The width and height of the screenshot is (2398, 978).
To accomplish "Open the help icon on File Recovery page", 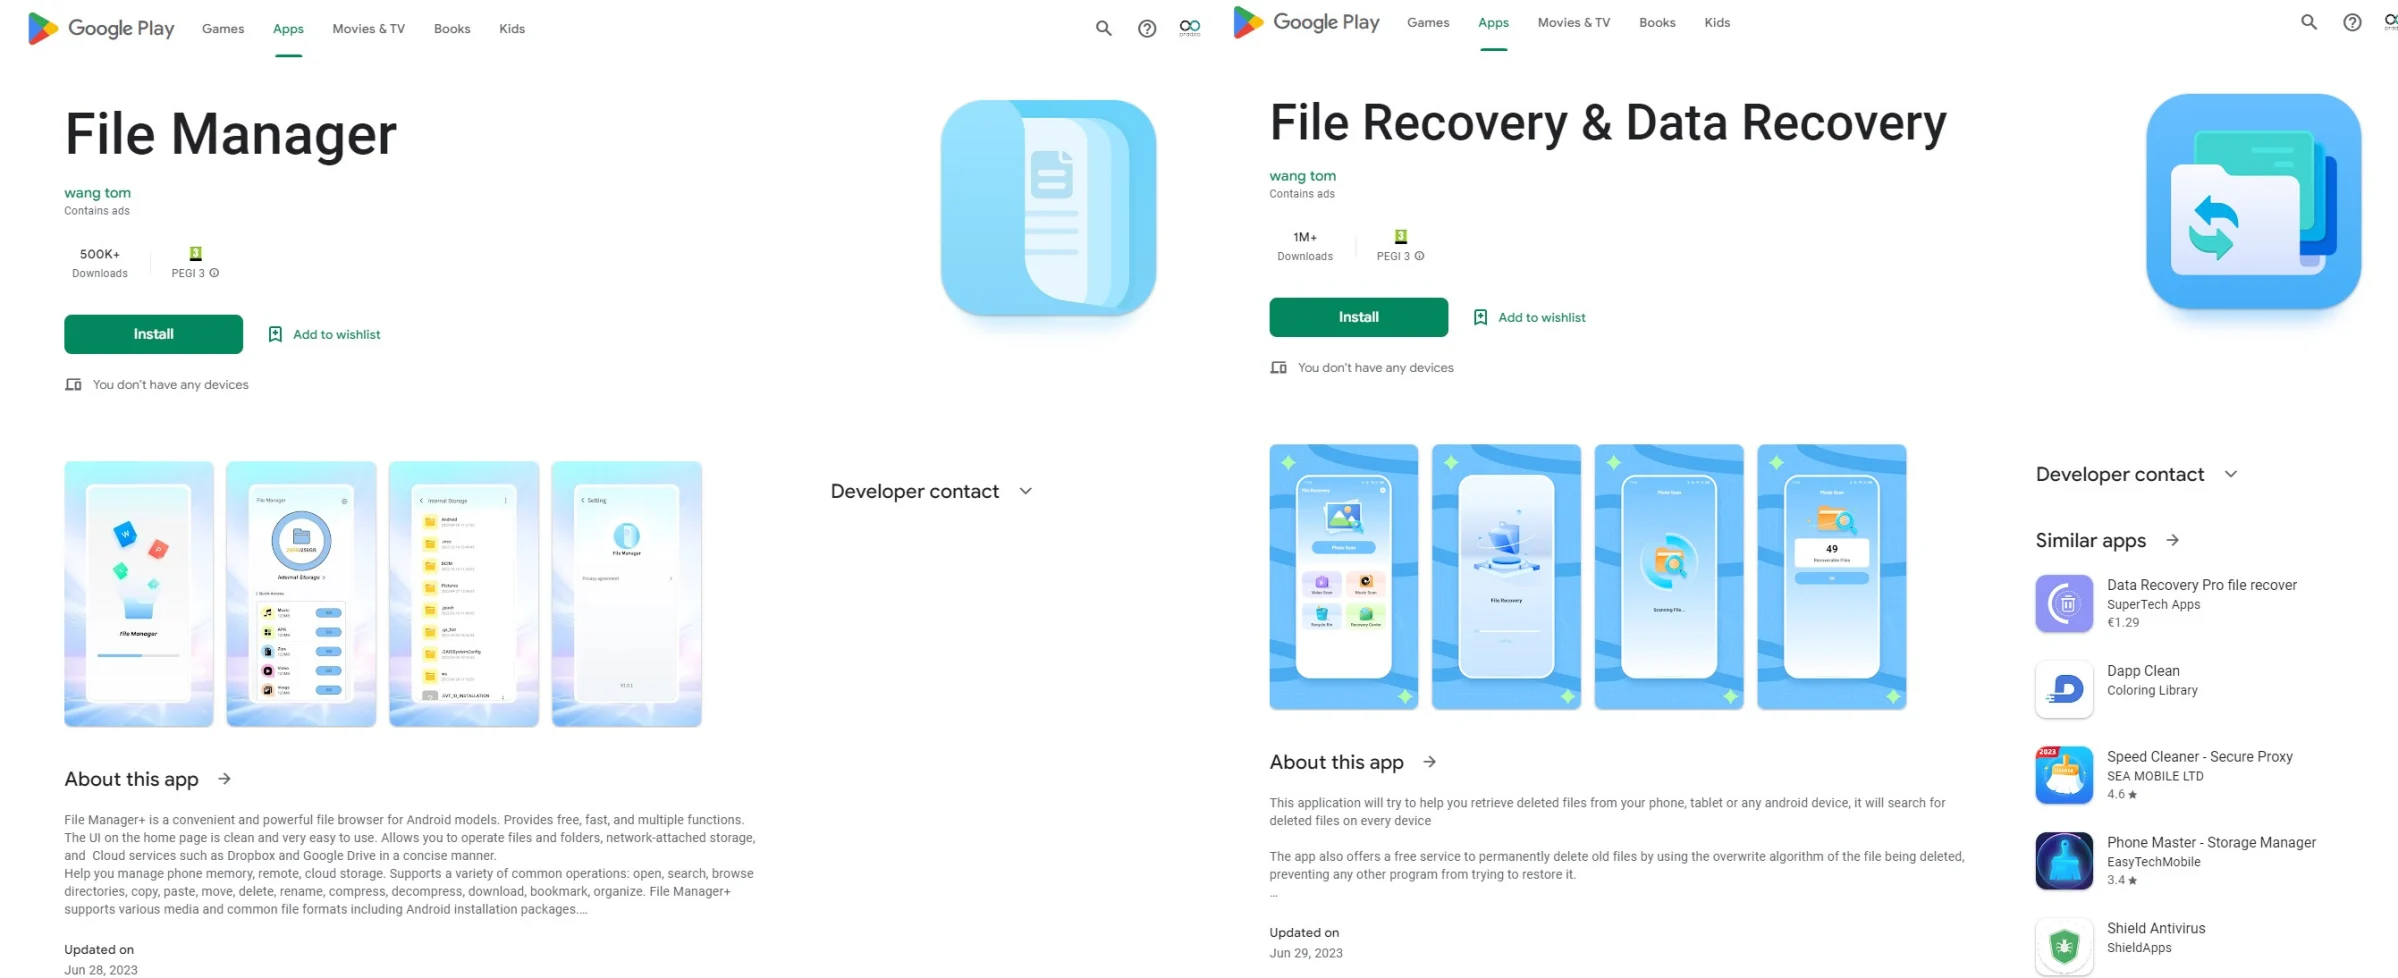I will (x=2352, y=22).
